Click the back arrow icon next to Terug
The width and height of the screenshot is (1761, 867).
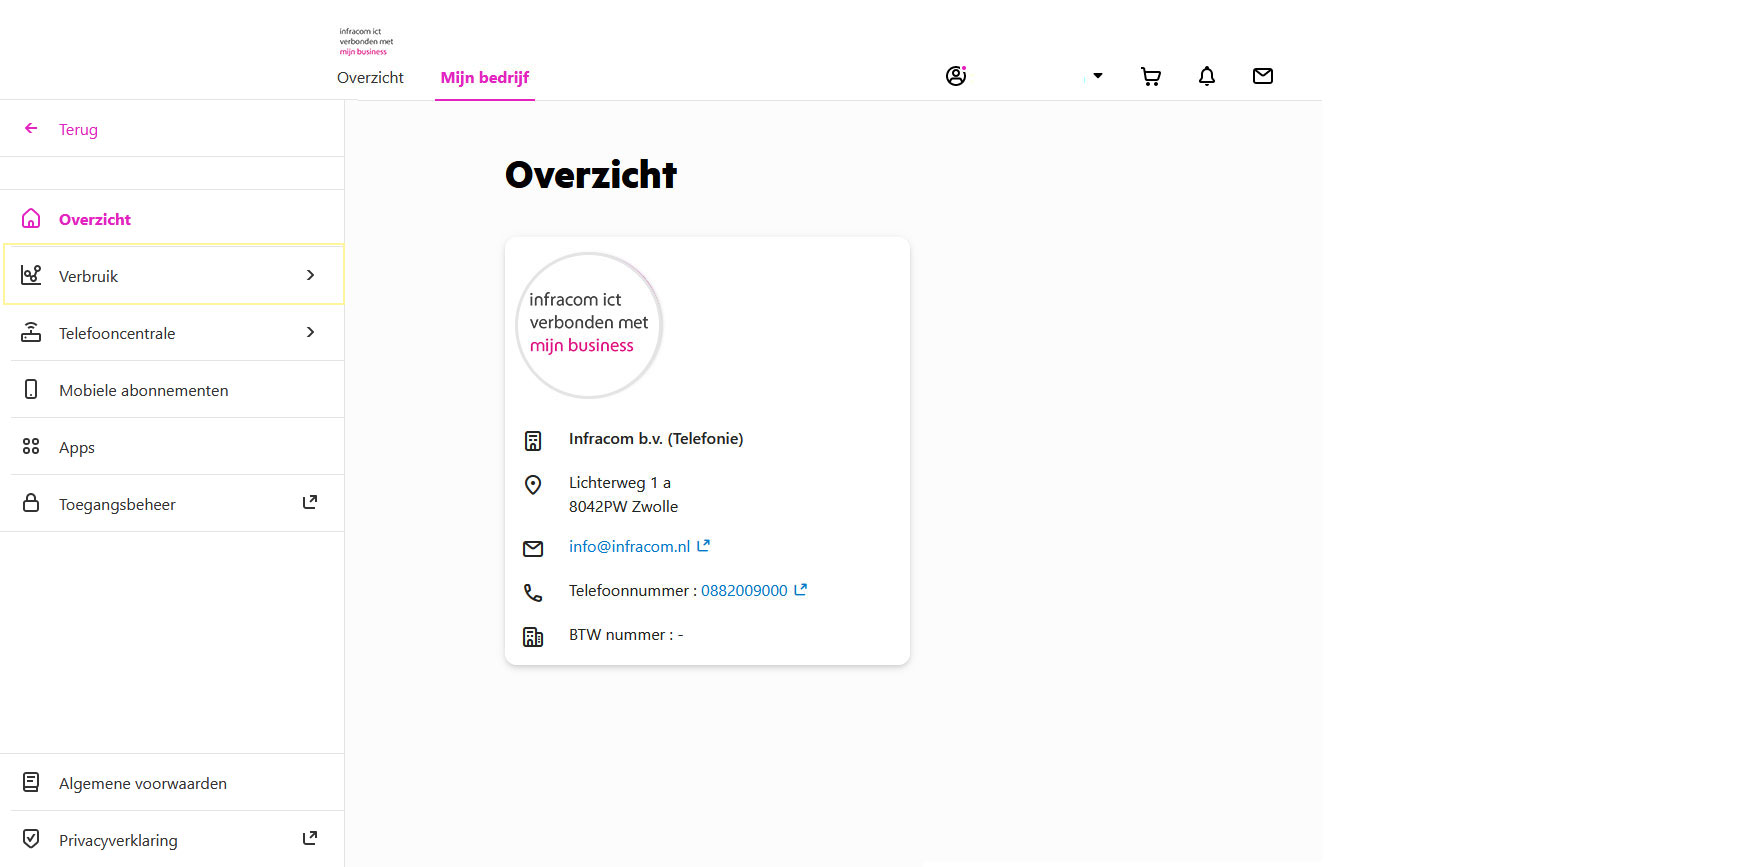click(x=31, y=128)
